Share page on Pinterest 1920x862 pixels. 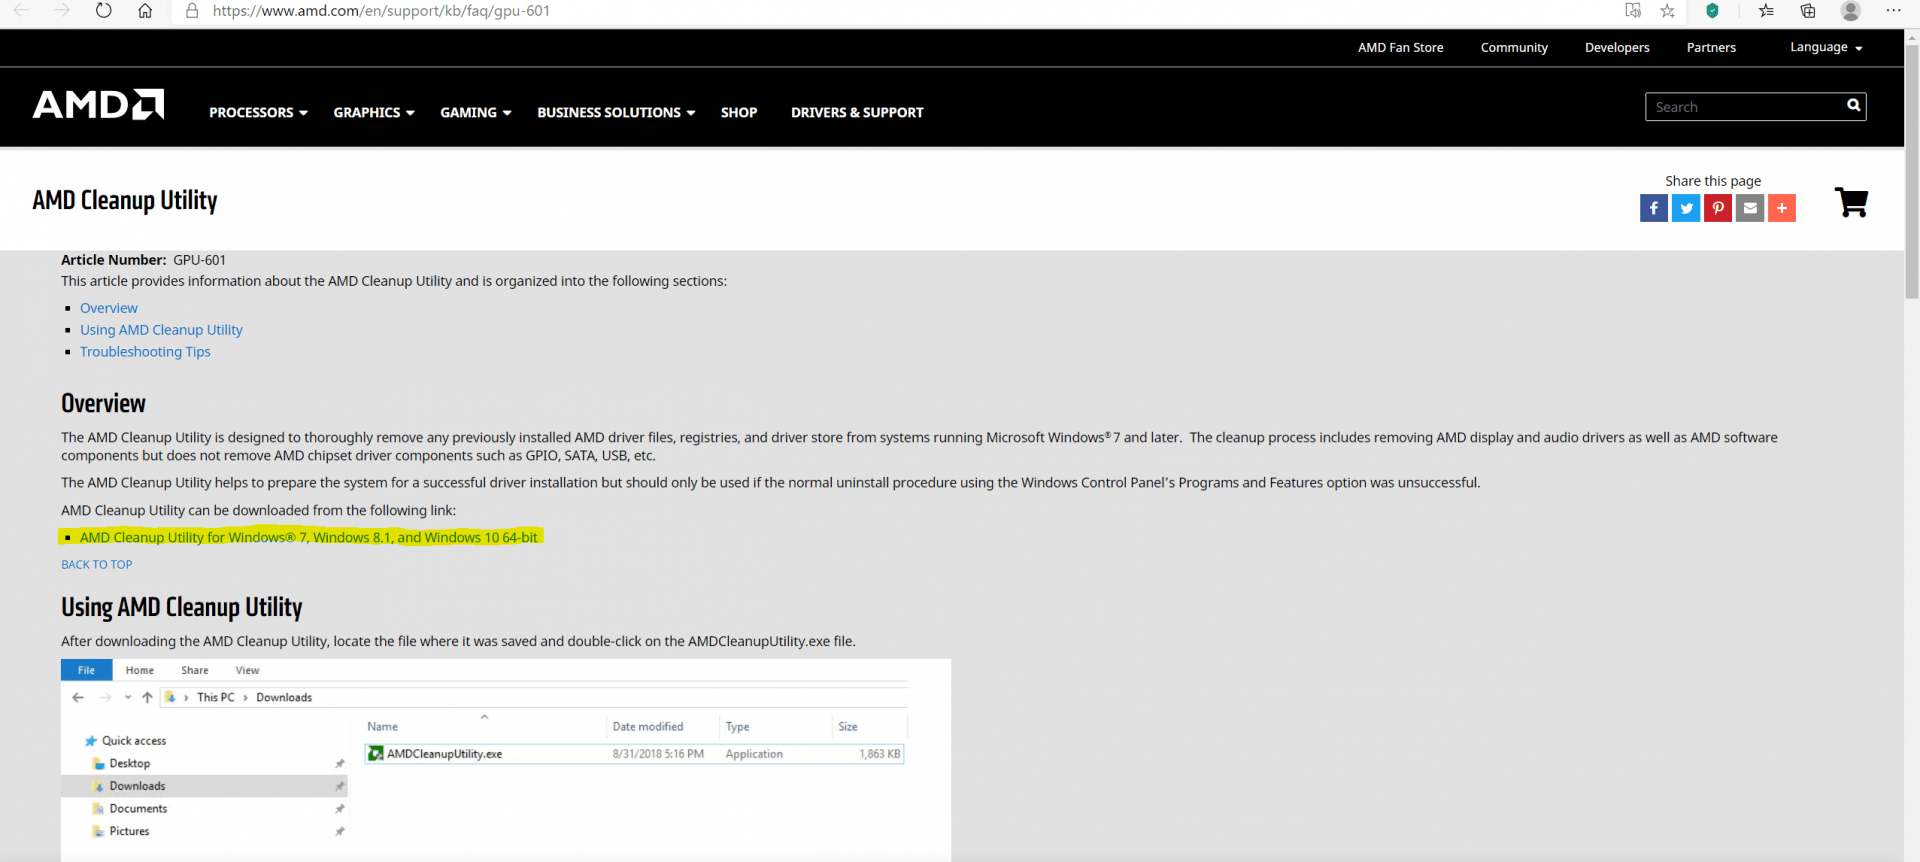(x=1718, y=208)
